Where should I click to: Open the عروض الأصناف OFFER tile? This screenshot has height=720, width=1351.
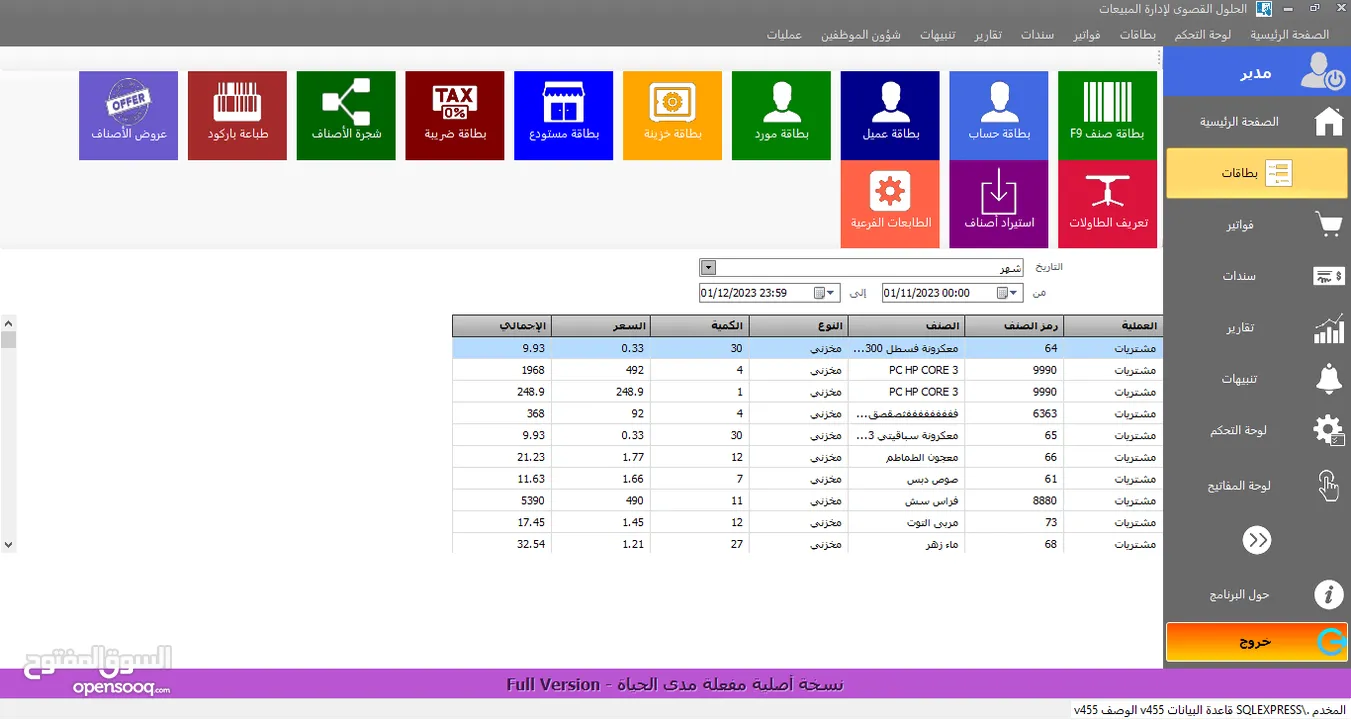(128, 115)
